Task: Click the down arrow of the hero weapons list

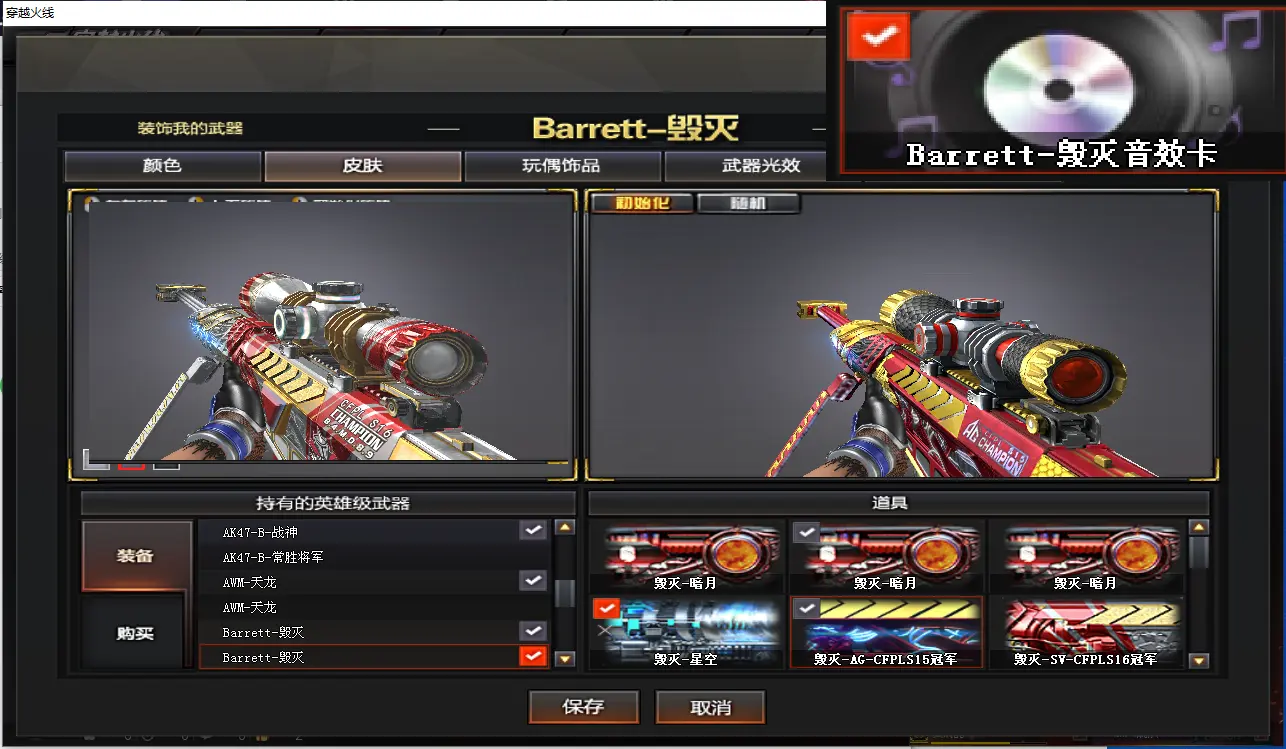Action: pyautogui.click(x=565, y=659)
